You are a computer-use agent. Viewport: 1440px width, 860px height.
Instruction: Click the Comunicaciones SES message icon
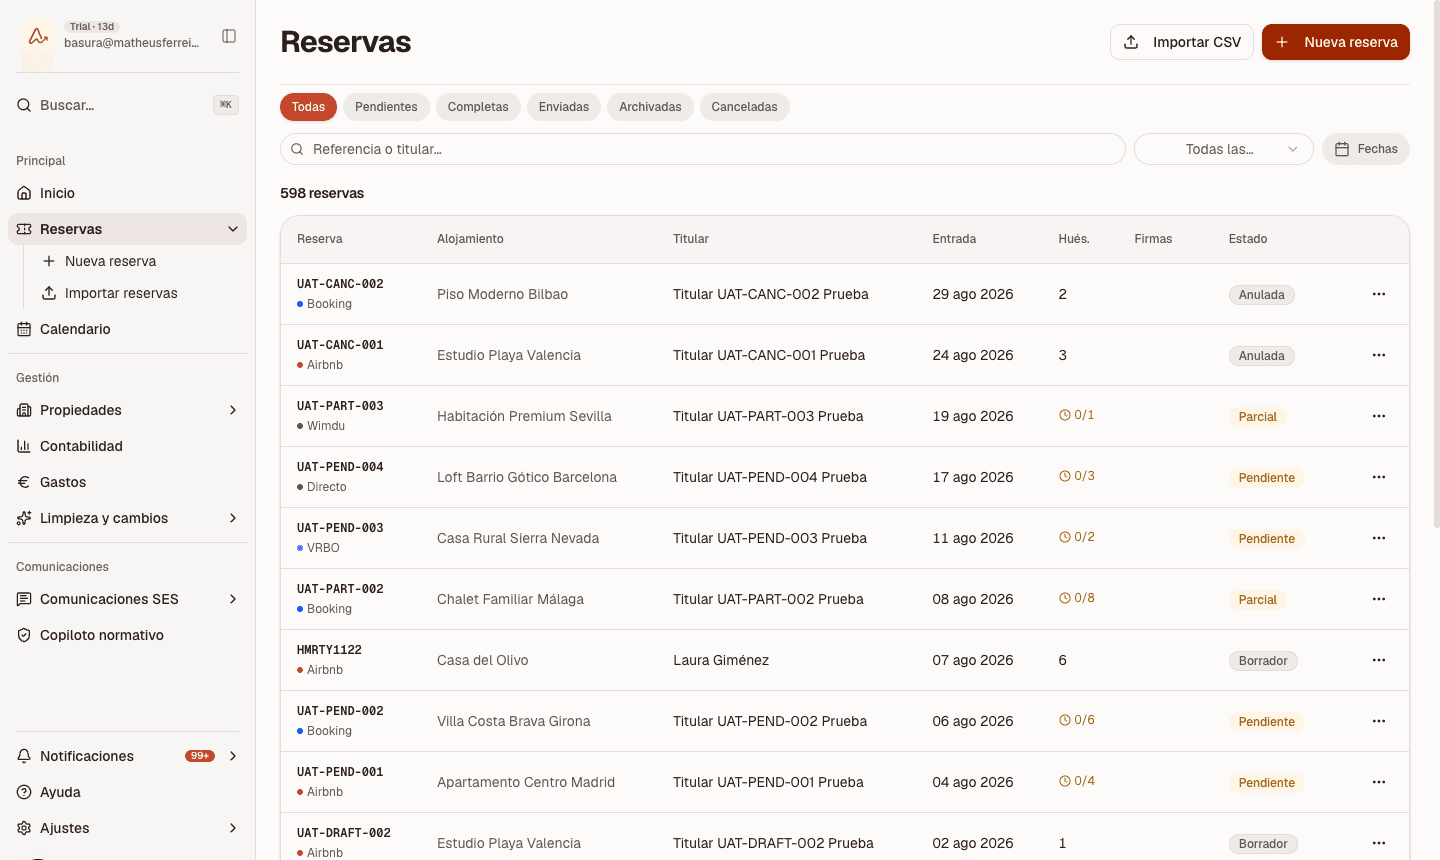pyautogui.click(x=24, y=599)
